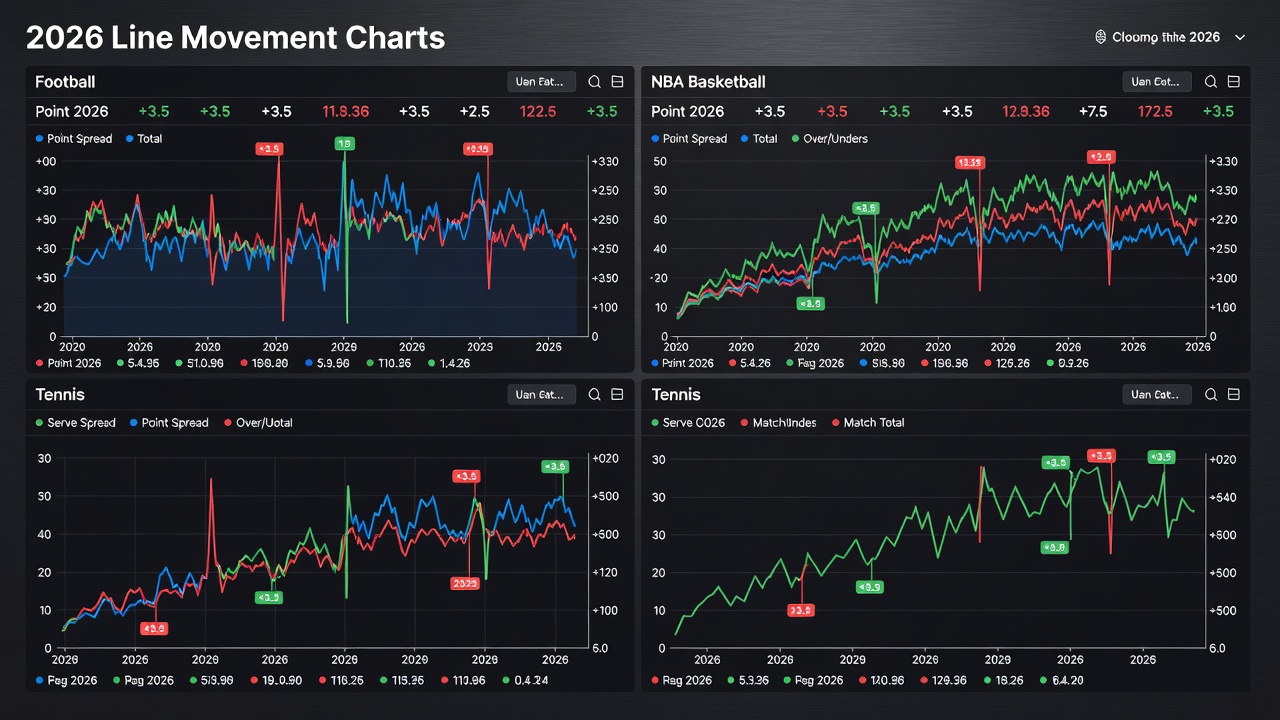1280x720 pixels.
Task: Click the 172.5 value in NBA Basketball stats
Action: point(1155,111)
